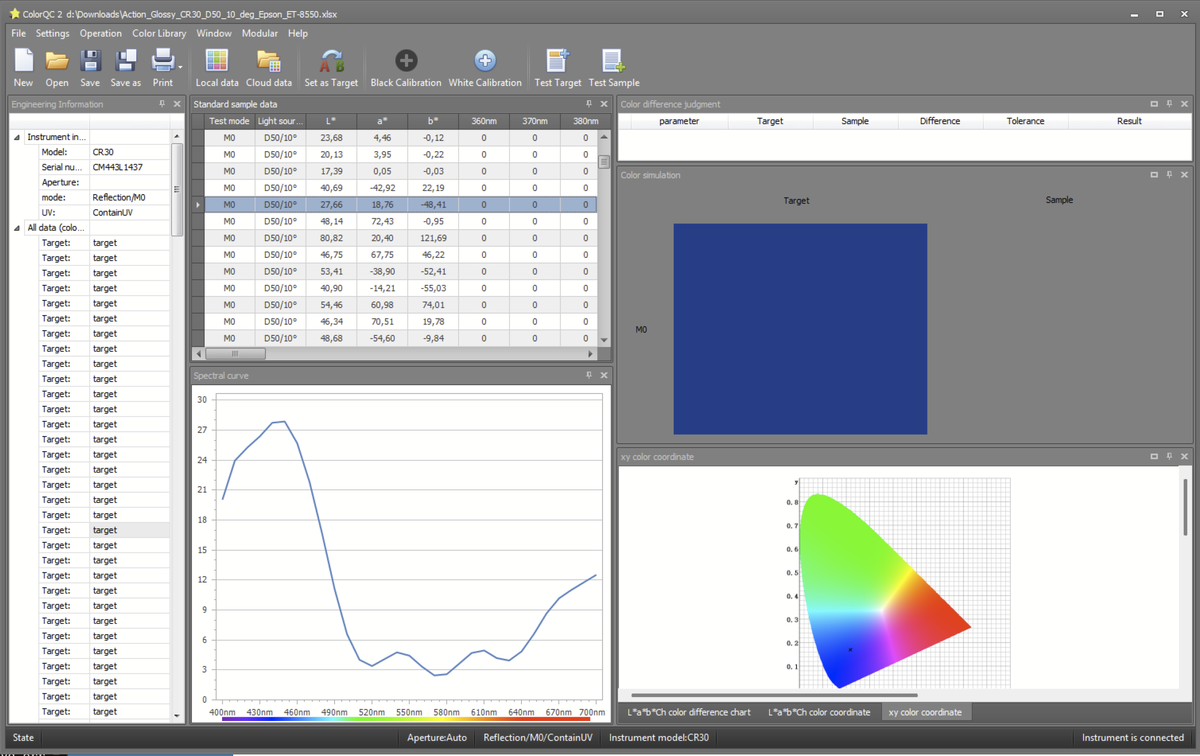Screen dimensions: 1200x756
Task: Toggle pin on the Spectral curve panel
Action: point(588,375)
